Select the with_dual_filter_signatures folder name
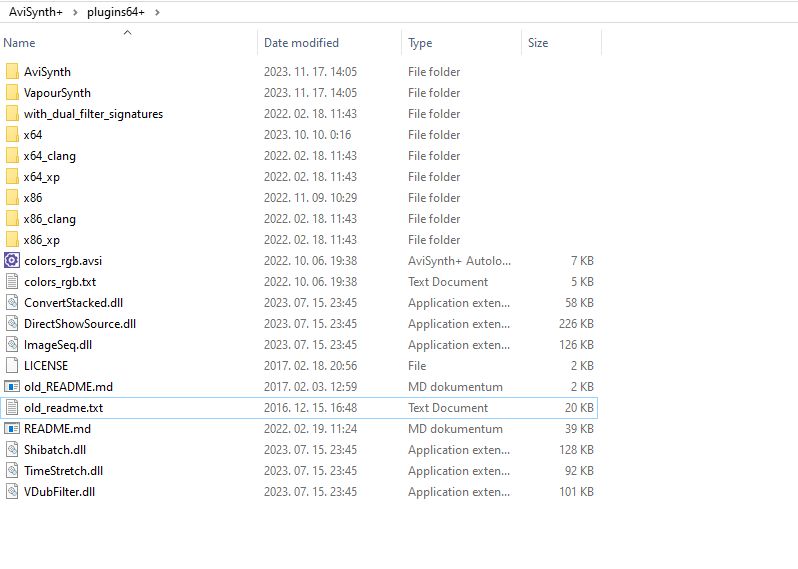The image size is (798, 569). pos(94,113)
